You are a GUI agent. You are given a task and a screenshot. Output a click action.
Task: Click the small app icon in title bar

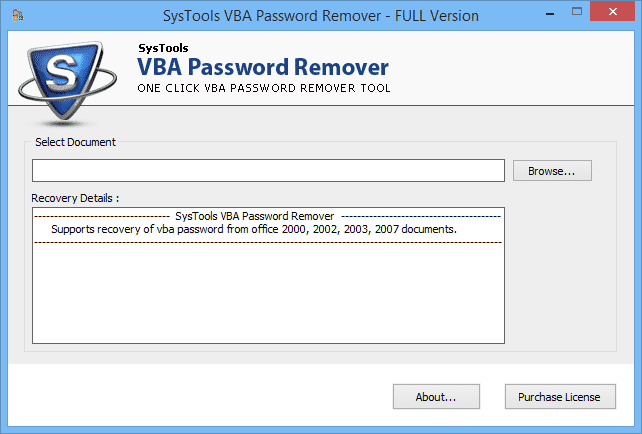[16, 16]
